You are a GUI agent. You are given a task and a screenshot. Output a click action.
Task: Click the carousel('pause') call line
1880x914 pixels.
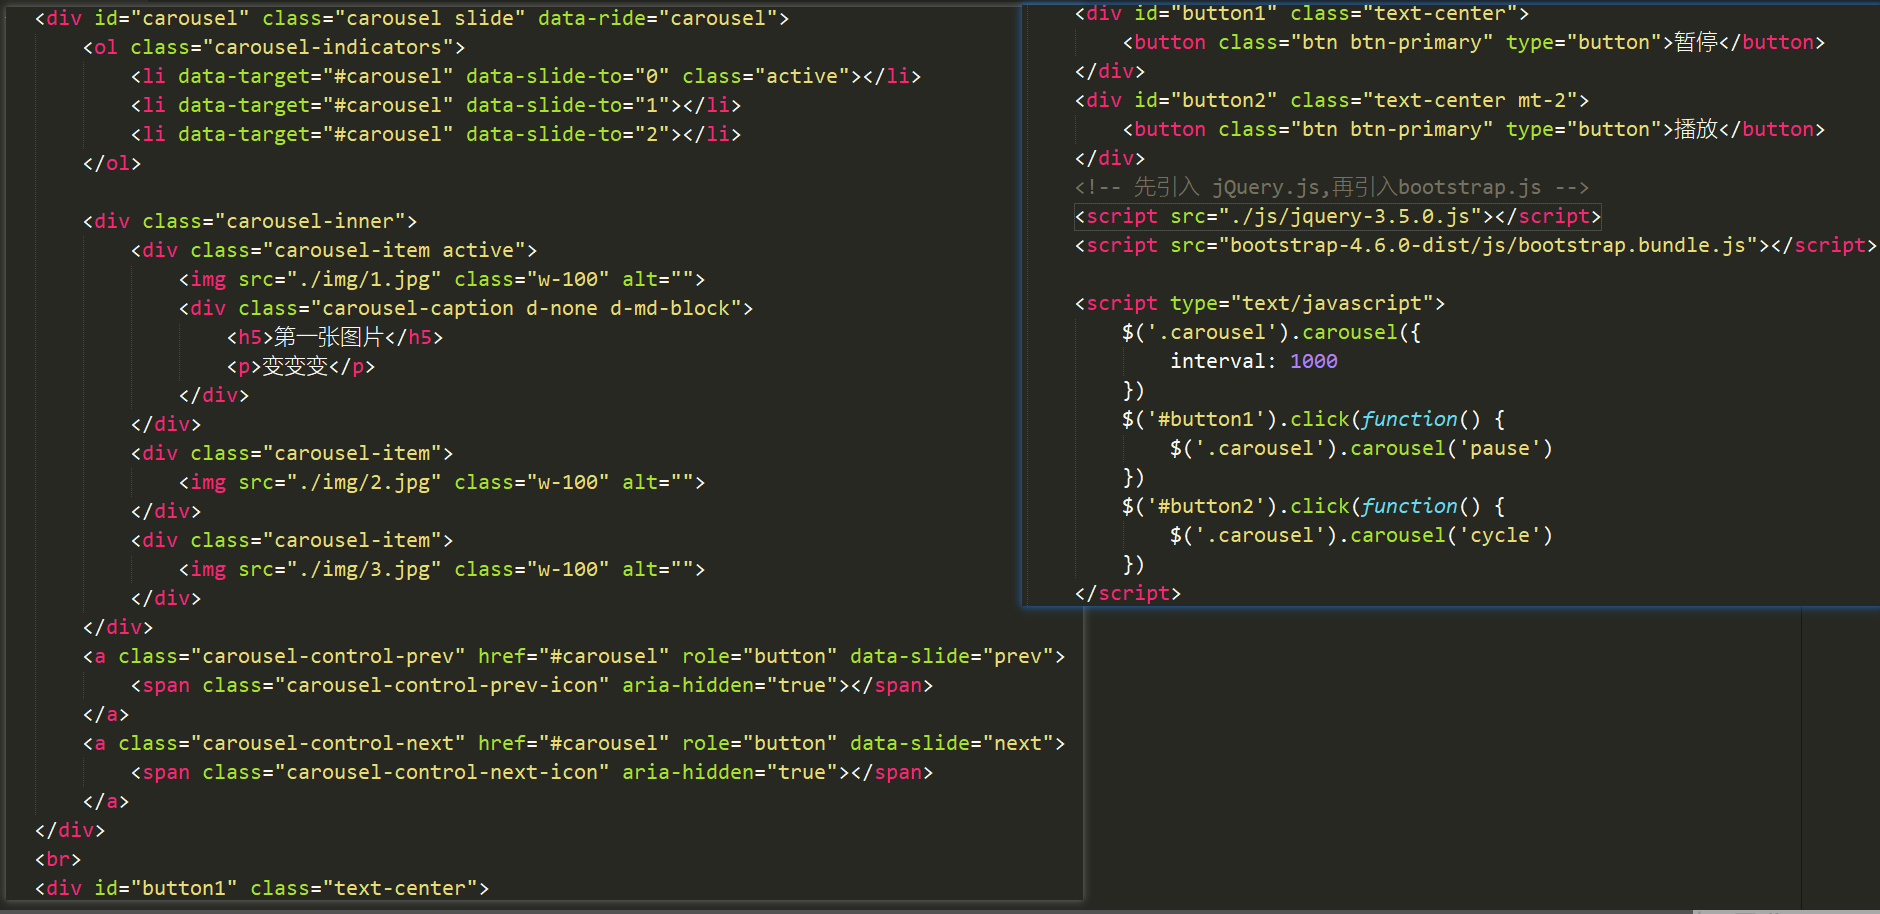(x=1362, y=448)
